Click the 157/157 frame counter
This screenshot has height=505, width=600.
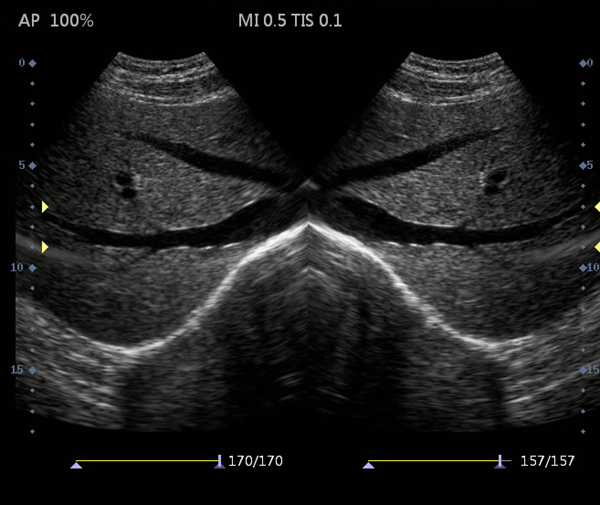(543, 462)
